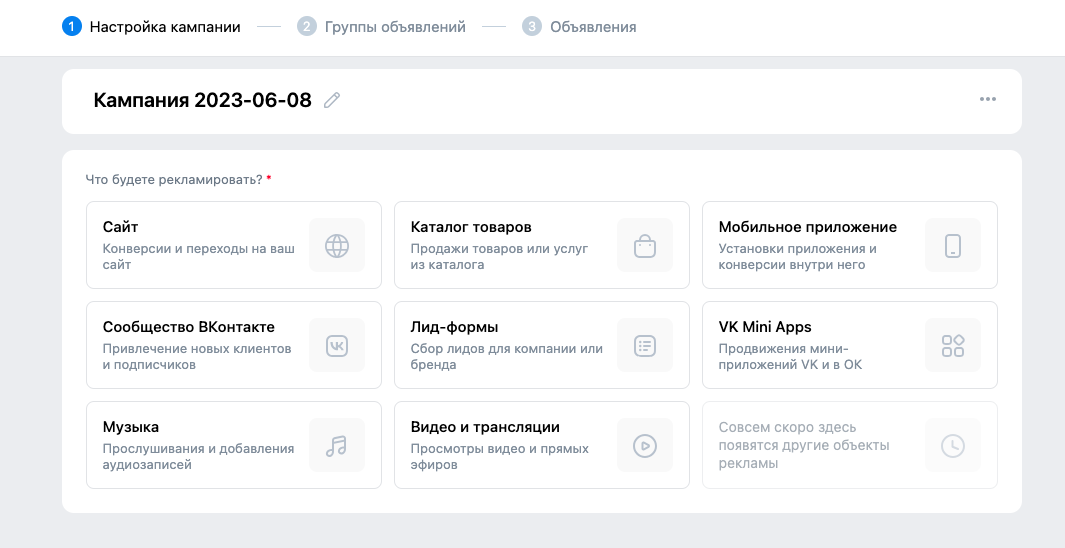Choose Видео и трансляции as the advertising object
The image size is (1065, 548).
pos(542,445)
